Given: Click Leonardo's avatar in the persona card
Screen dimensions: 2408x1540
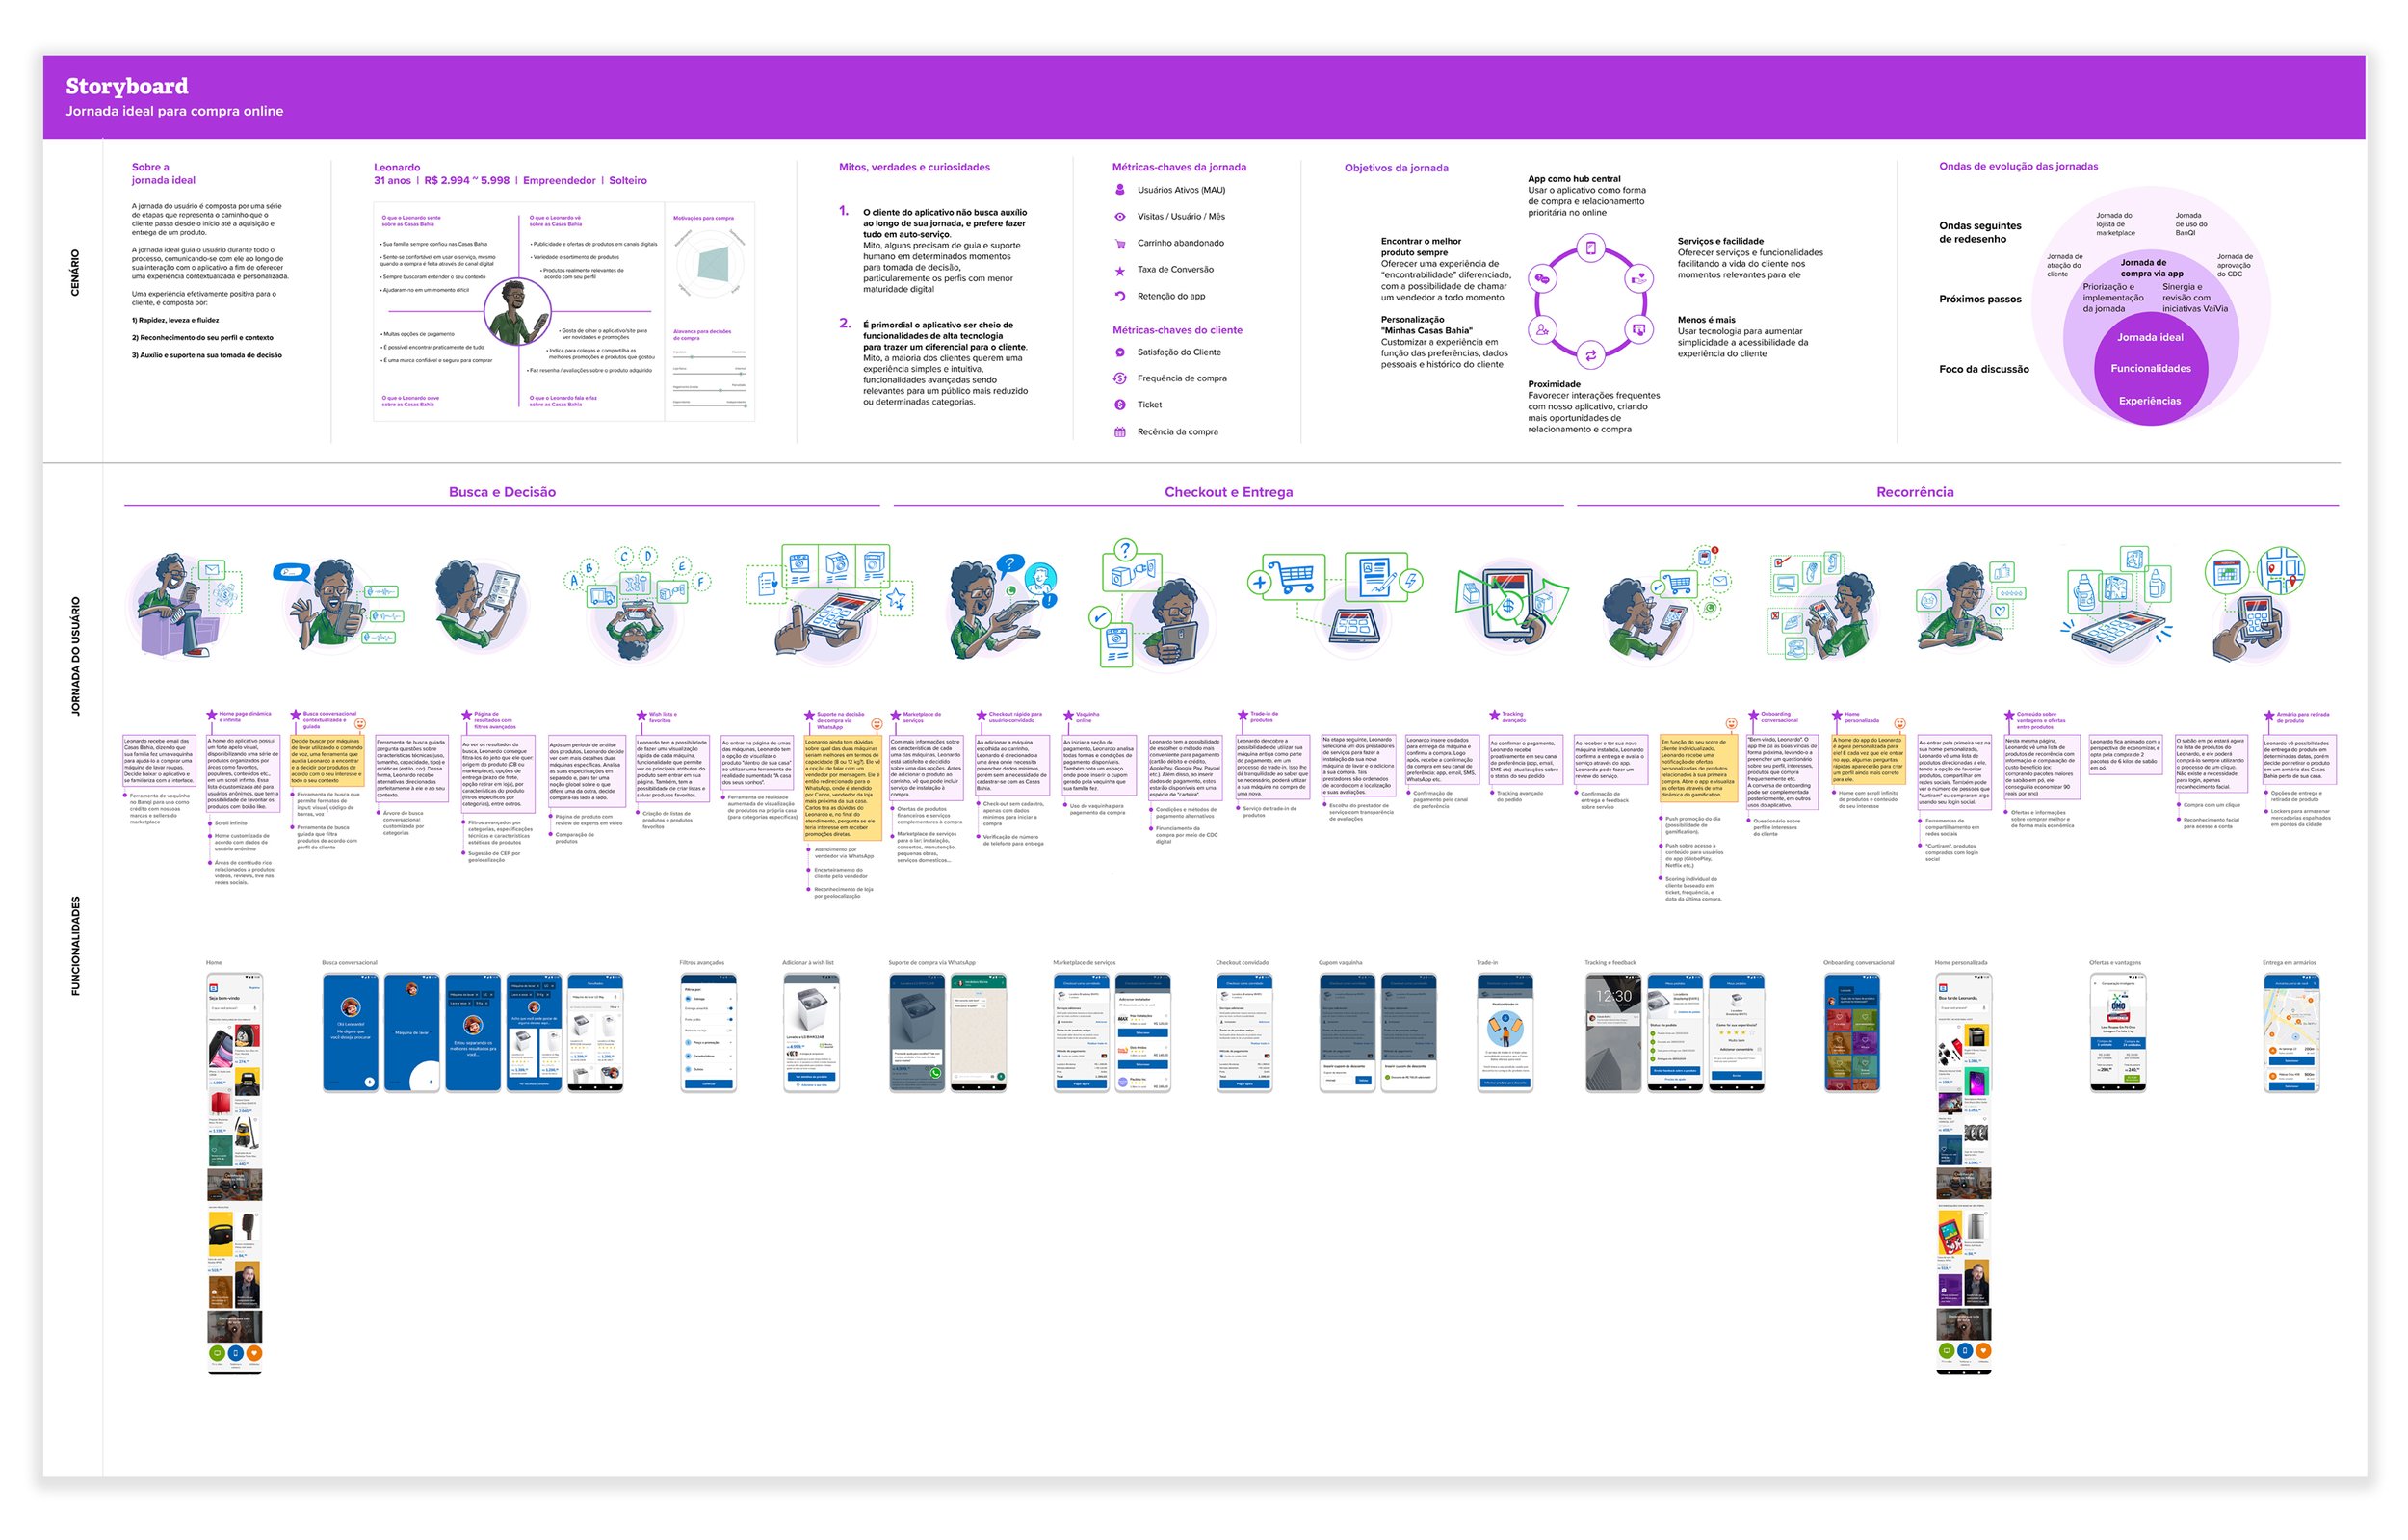Looking at the screenshot, I should [517, 311].
